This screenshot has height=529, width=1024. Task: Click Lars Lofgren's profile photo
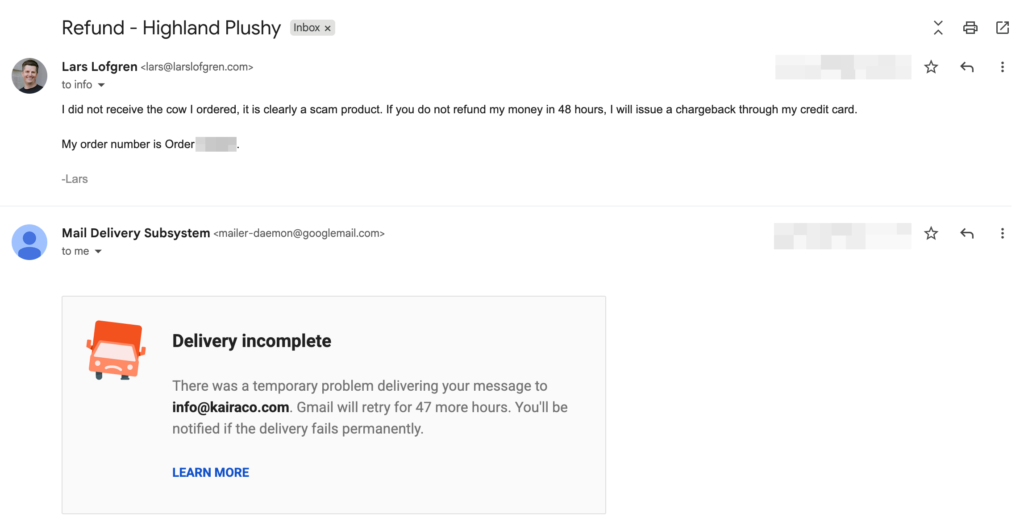29,76
